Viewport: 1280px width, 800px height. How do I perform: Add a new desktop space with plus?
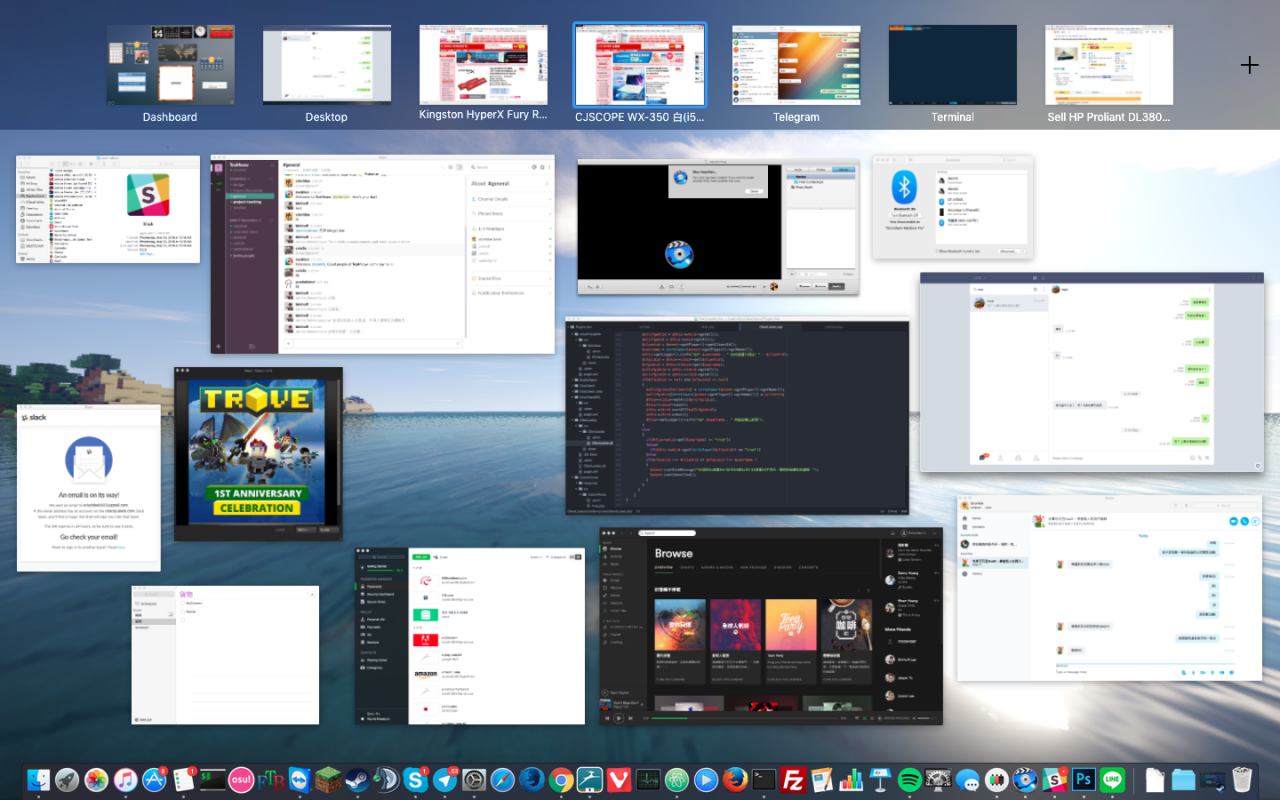(1249, 65)
